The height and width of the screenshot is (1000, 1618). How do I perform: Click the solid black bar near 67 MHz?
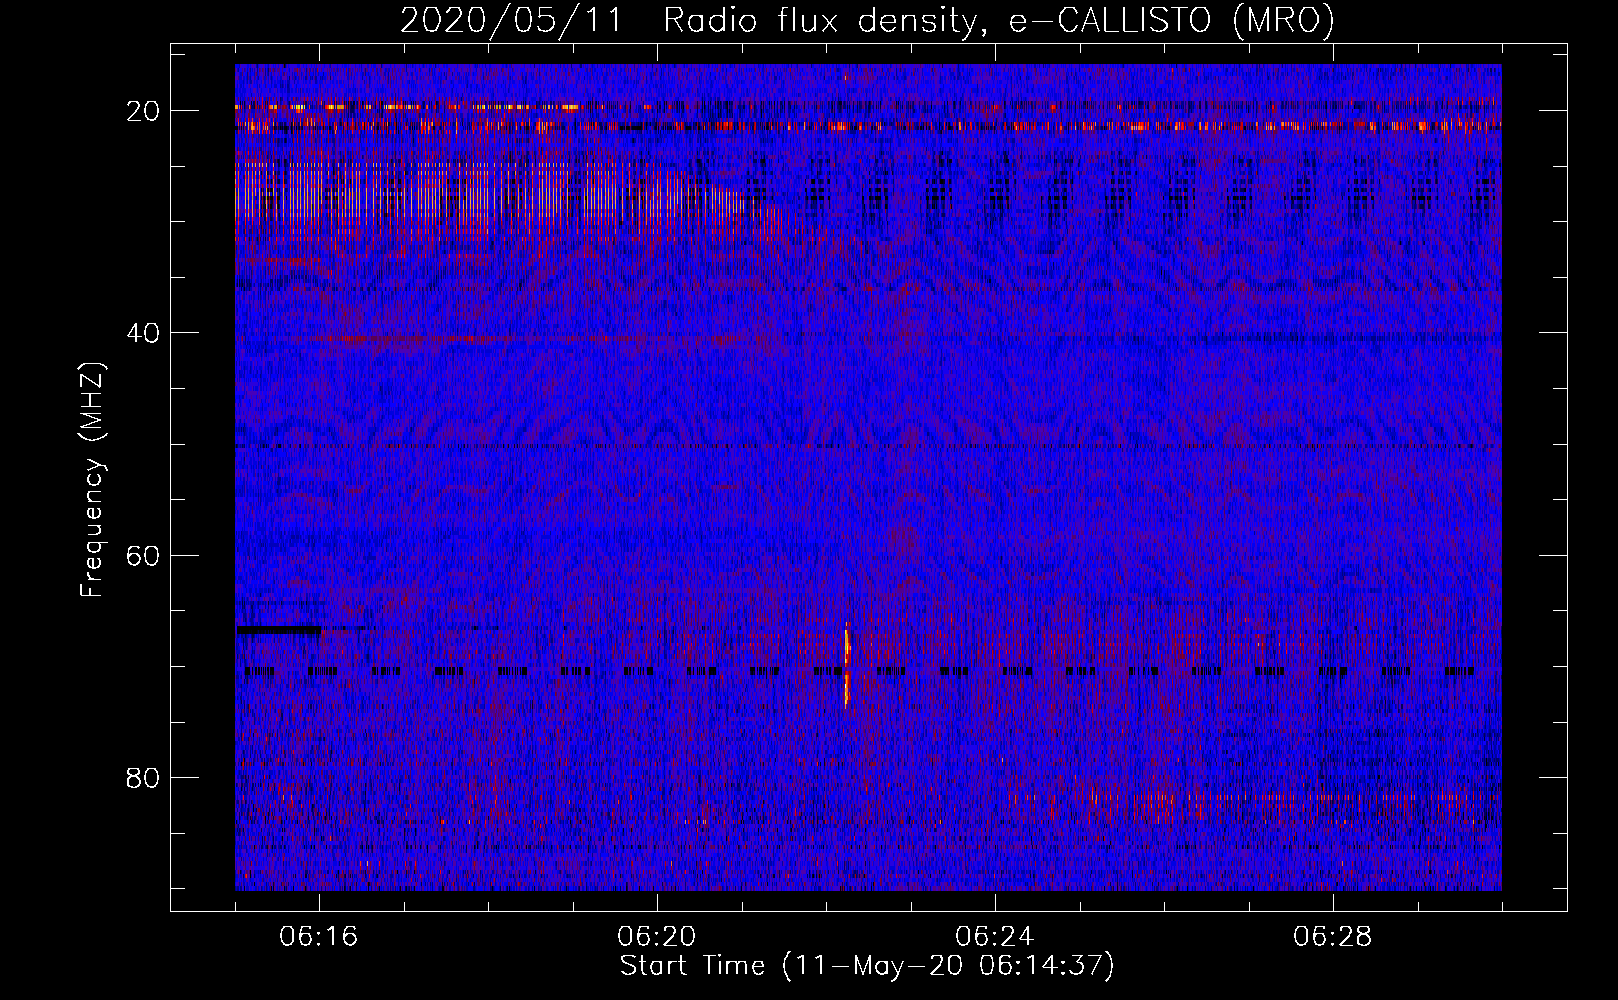tap(280, 630)
